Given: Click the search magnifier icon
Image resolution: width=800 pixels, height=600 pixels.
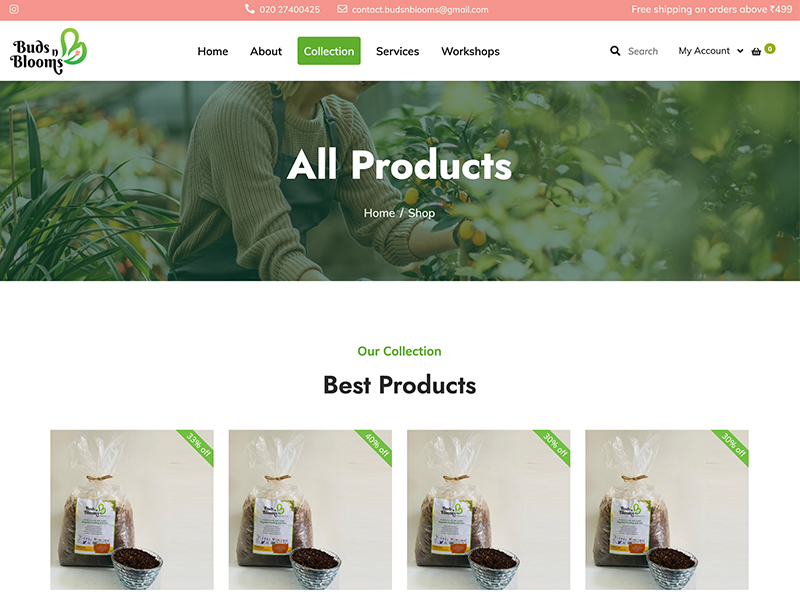Looking at the screenshot, I should tap(615, 51).
